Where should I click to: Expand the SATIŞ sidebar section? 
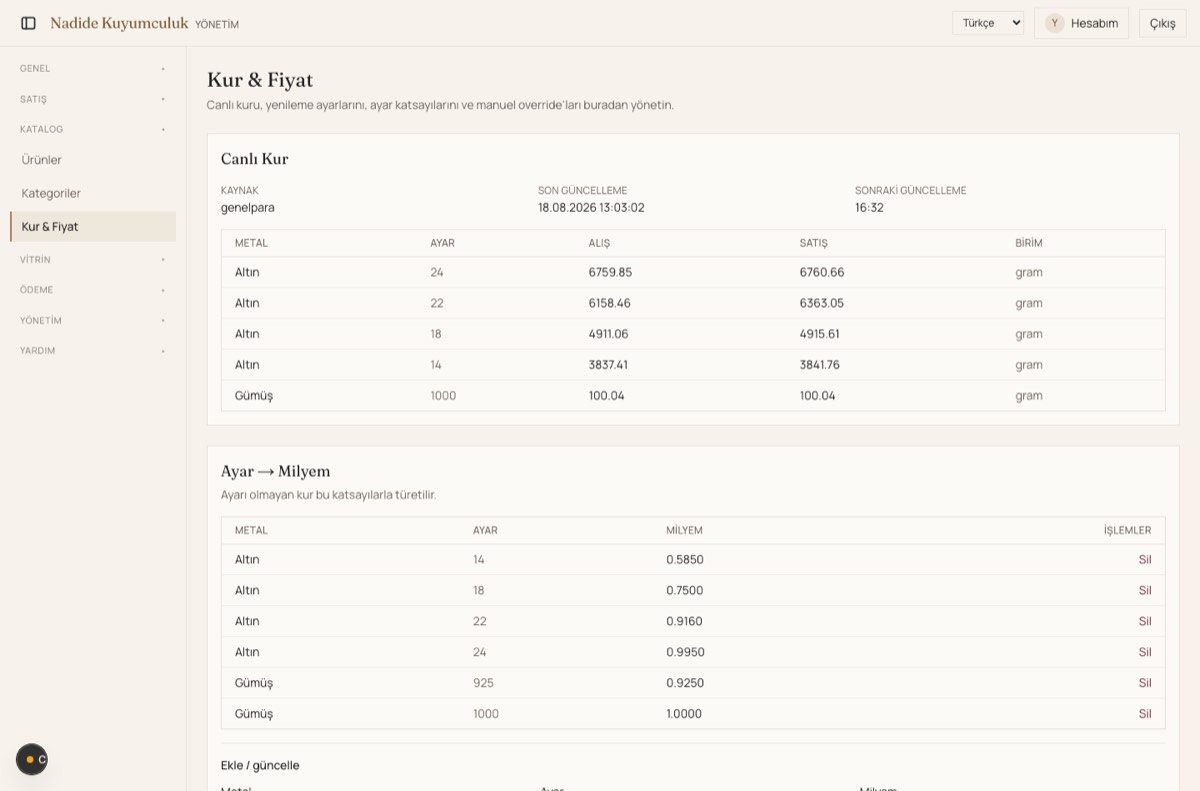[93, 99]
